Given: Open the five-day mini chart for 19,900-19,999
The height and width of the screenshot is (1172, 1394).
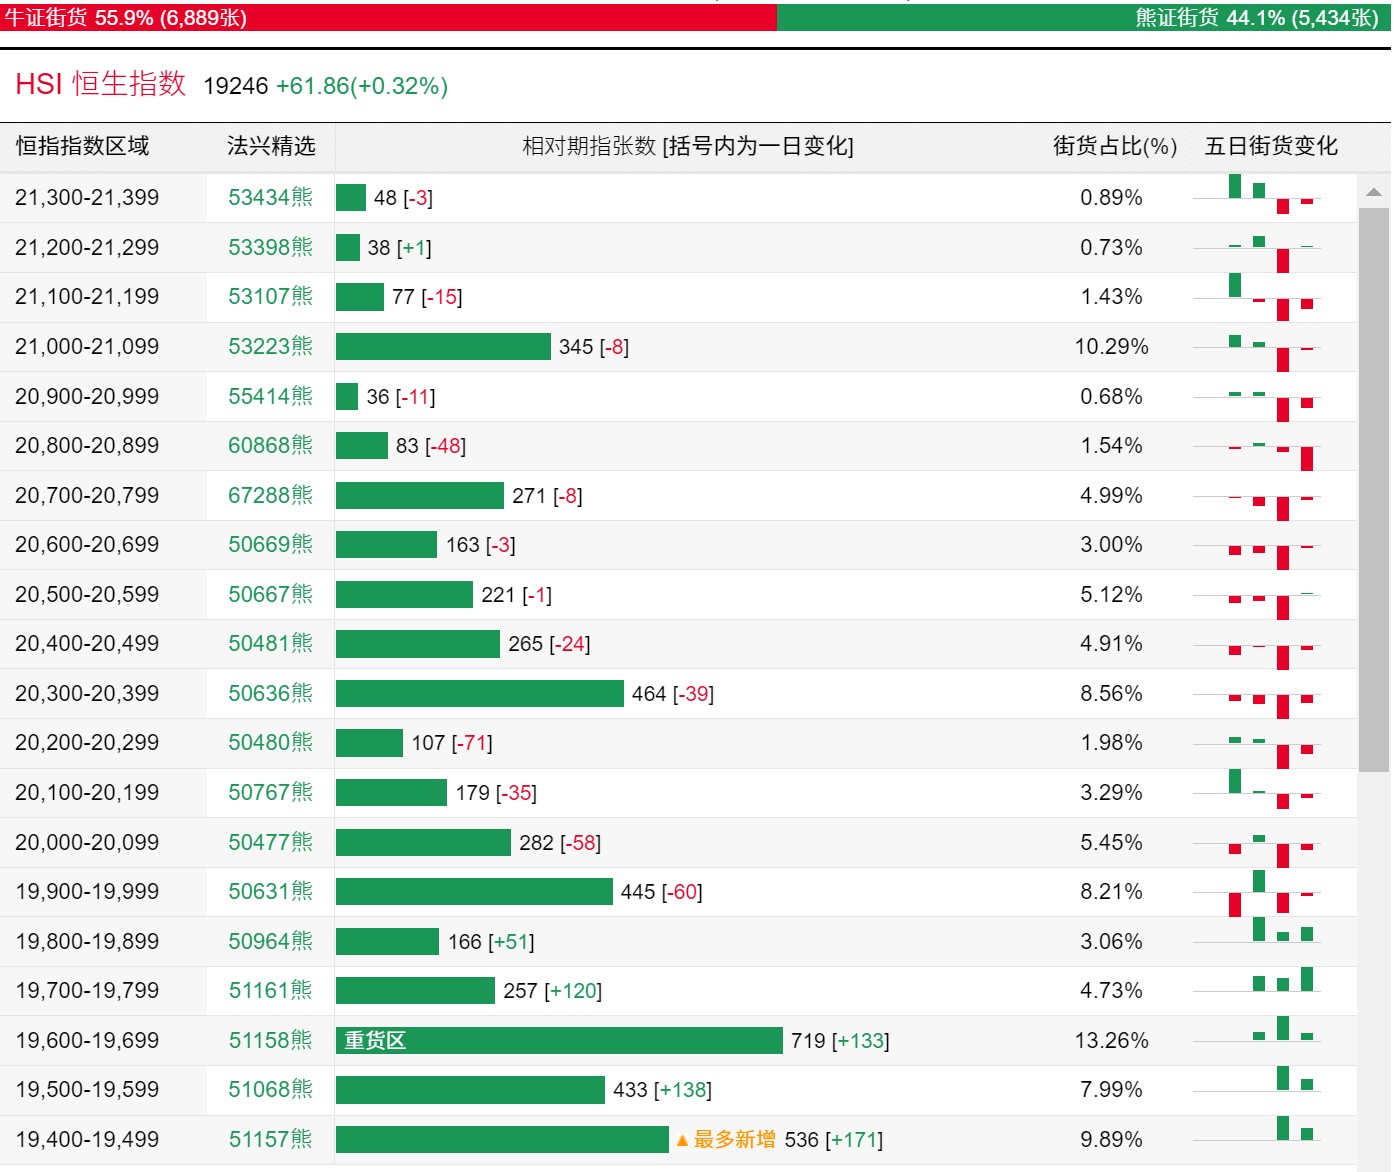Looking at the screenshot, I should coord(1257,892).
